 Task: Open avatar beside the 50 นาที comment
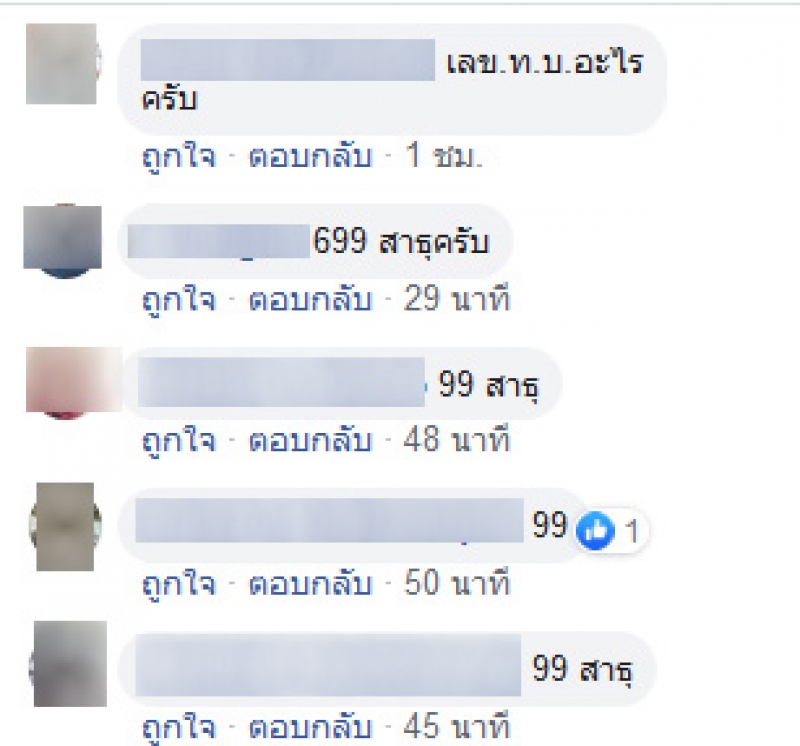pos(65,527)
